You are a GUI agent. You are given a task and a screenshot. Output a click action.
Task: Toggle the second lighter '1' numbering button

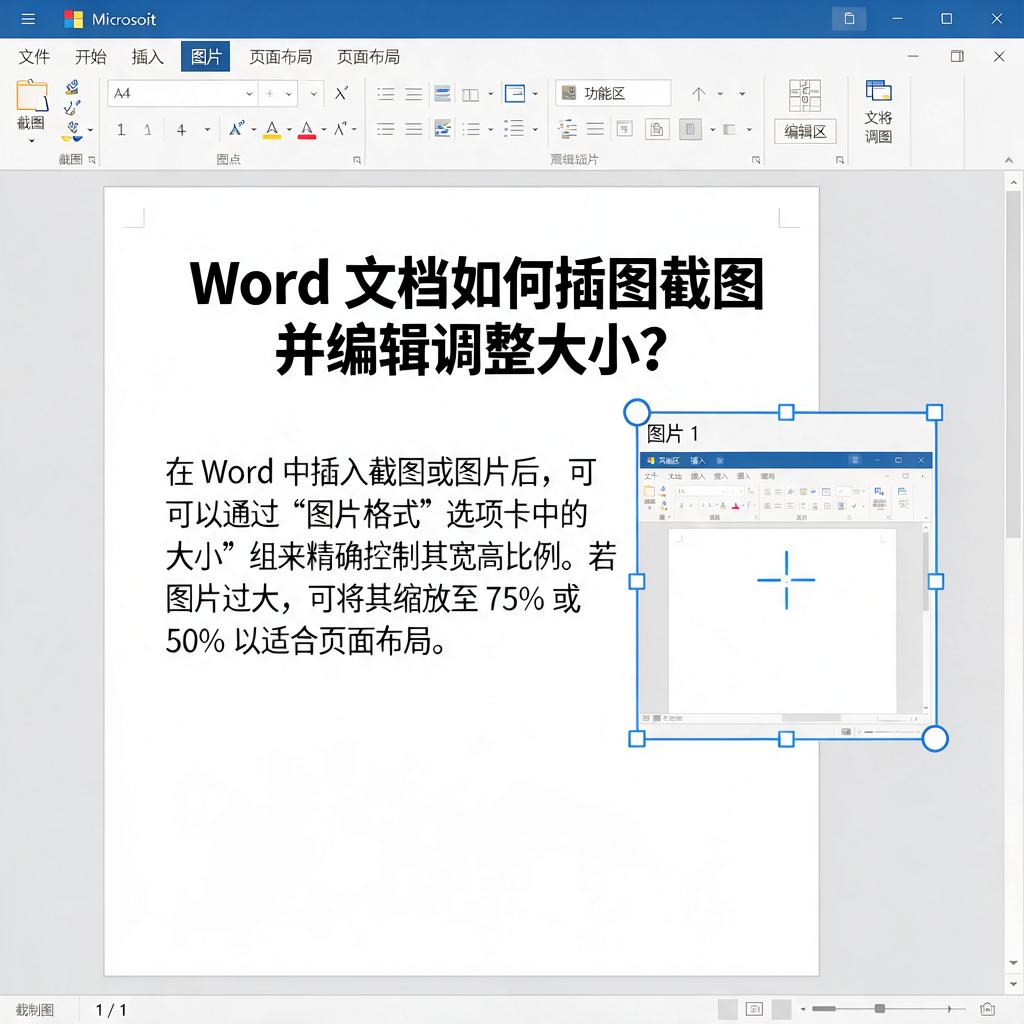click(x=148, y=129)
